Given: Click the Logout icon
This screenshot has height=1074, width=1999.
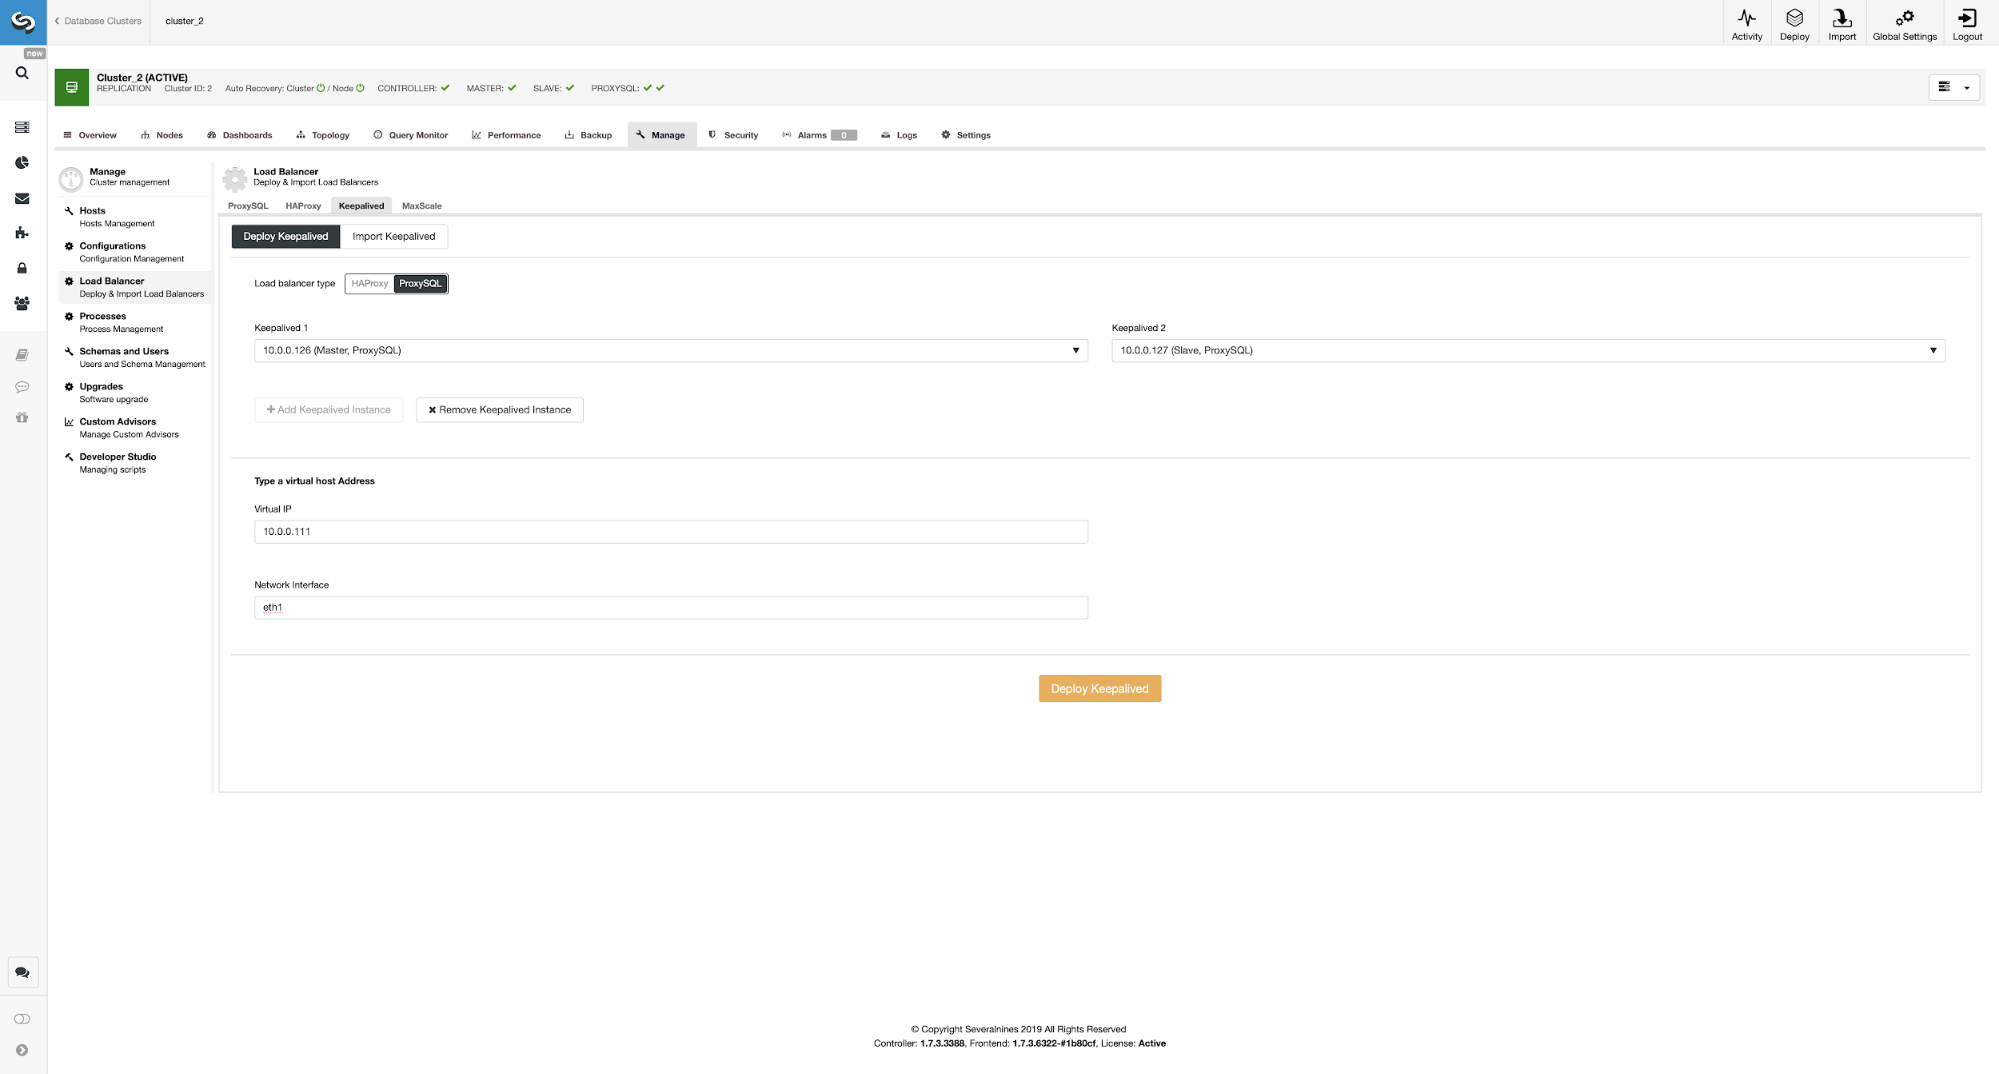Looking at the screenshot, I should click(x=1967, y=23).
